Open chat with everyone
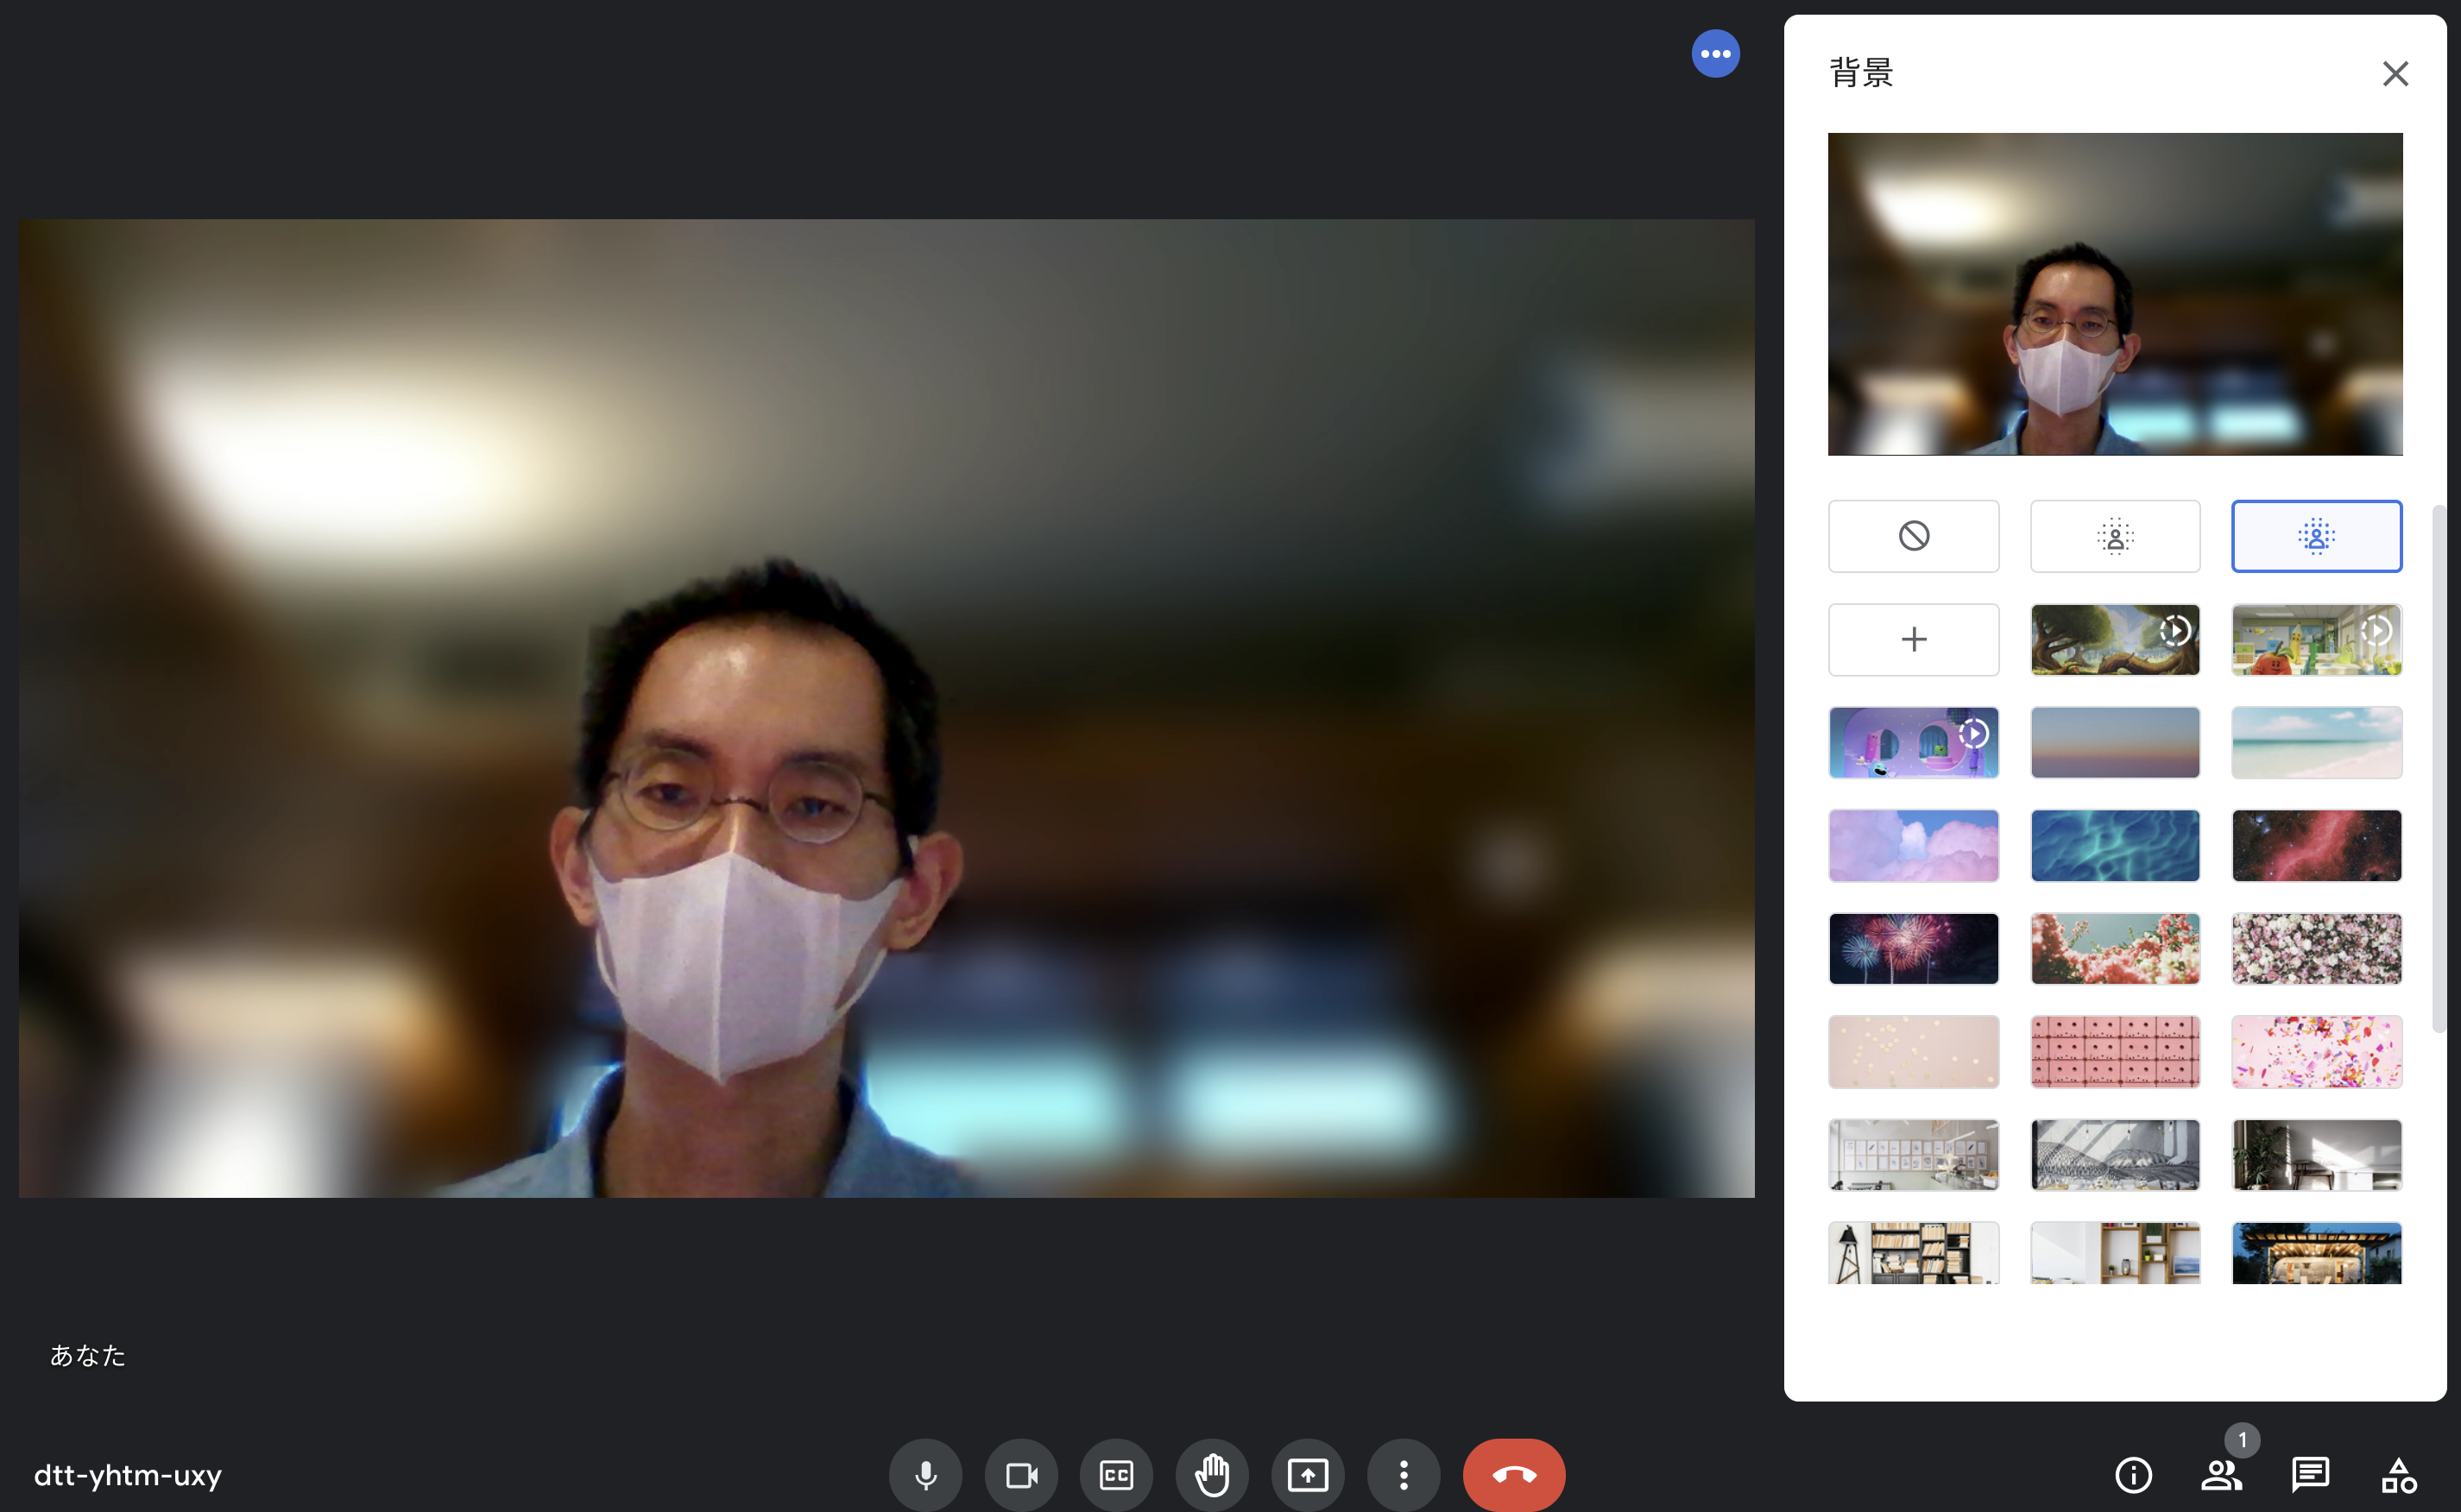2461x1512 pixels. tap(2310, 1475)
